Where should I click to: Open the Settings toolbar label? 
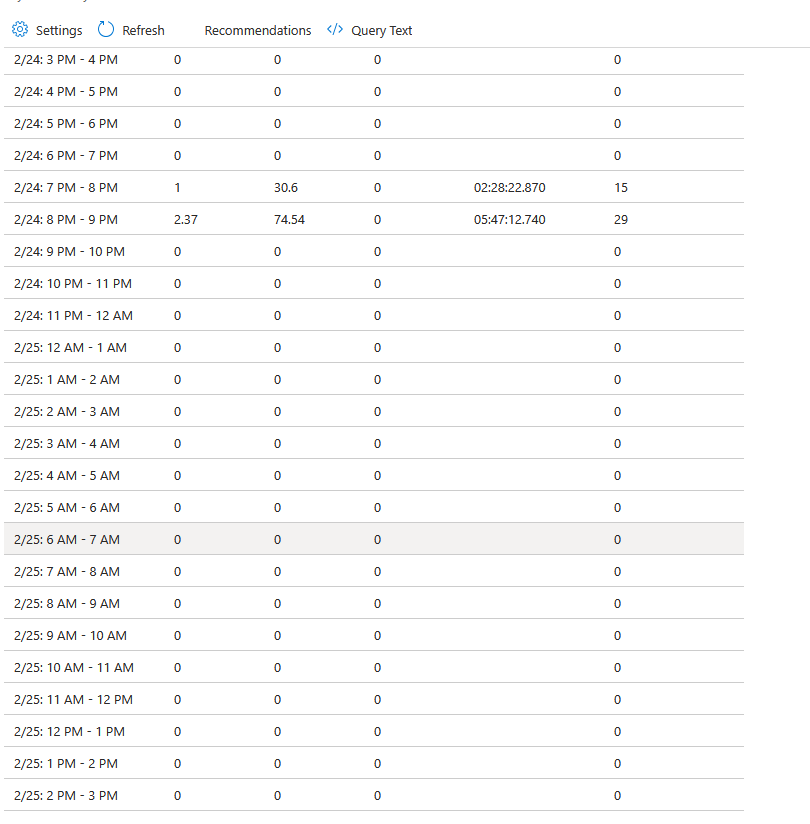coord(59,30)
